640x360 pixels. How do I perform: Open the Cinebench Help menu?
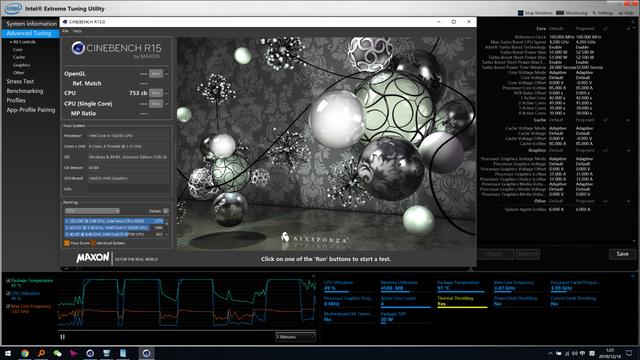pyautogui.click(x=77, y=31)
